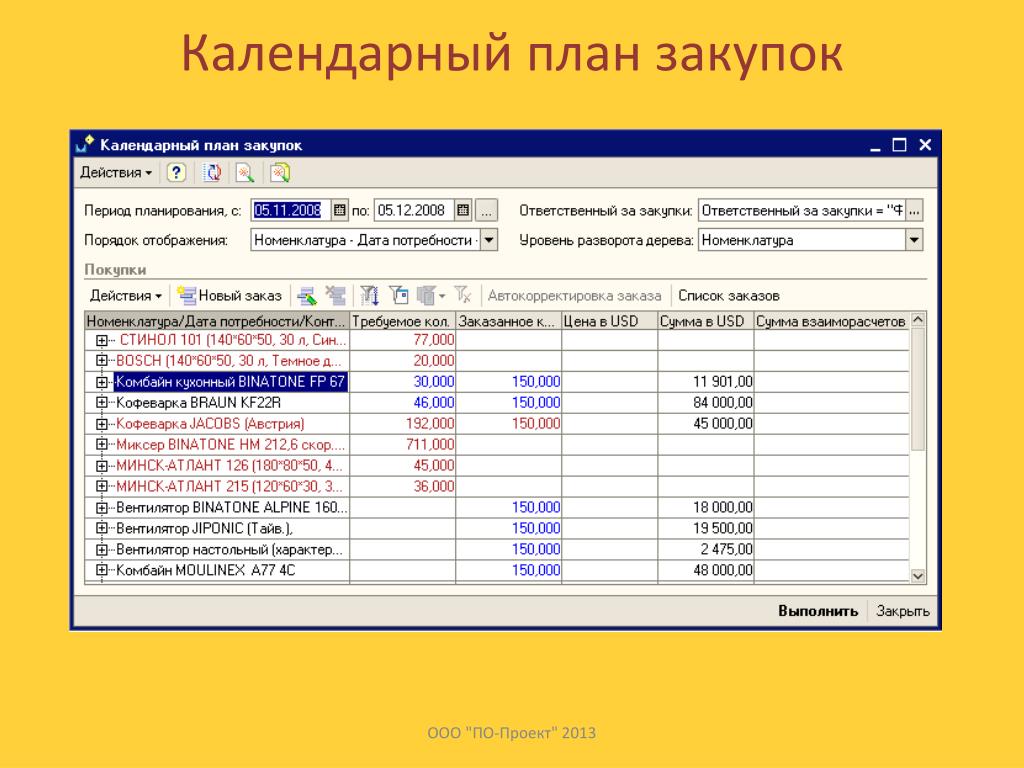Select Кофеварка JACOBS (Австрия) row name
This screenshot has width=1024, height=768.
(x=210, y=423)
